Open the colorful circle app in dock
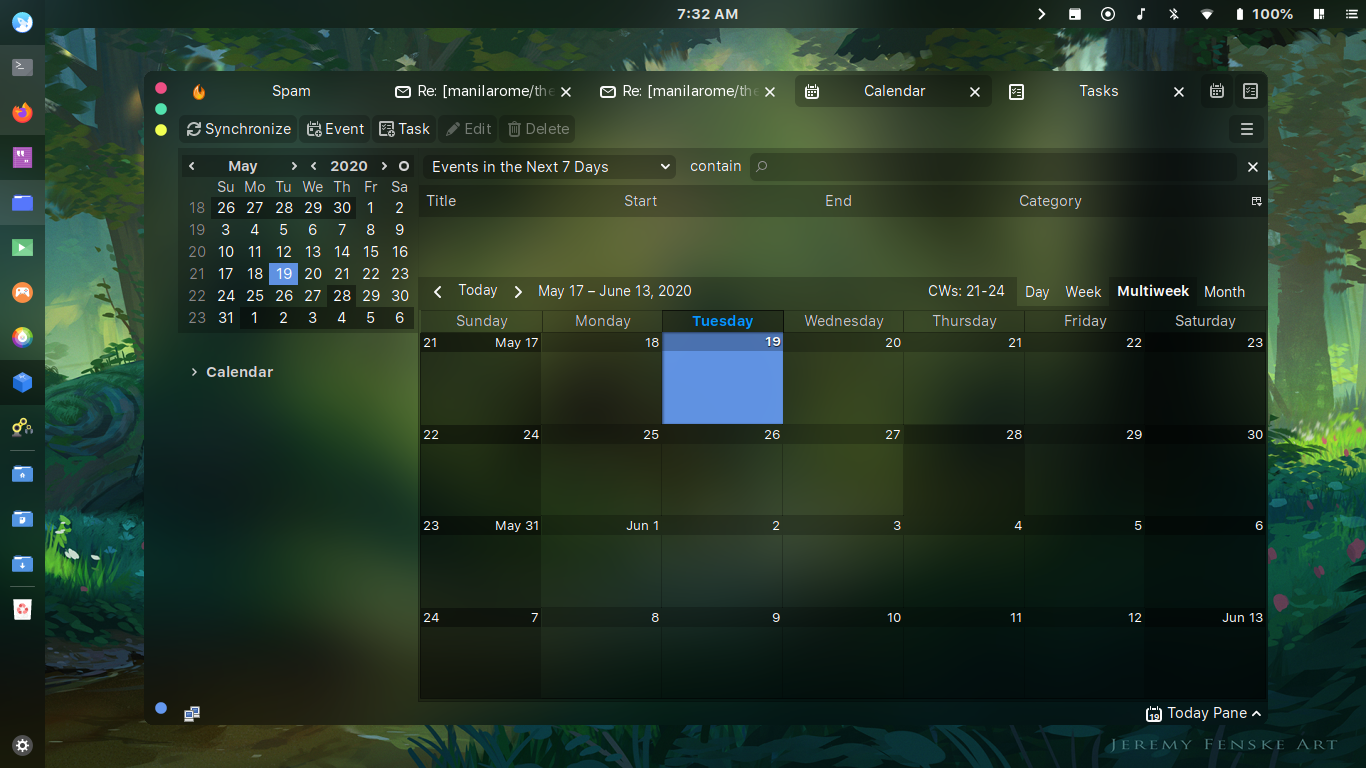The image size is (1366, 768). pos(22,337)
